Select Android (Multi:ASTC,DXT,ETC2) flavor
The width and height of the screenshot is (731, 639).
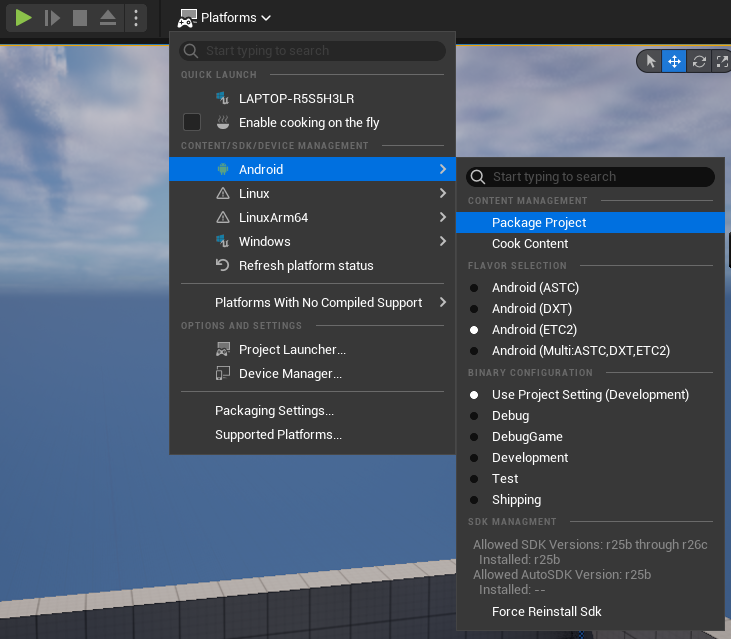[x=590, y=350]
